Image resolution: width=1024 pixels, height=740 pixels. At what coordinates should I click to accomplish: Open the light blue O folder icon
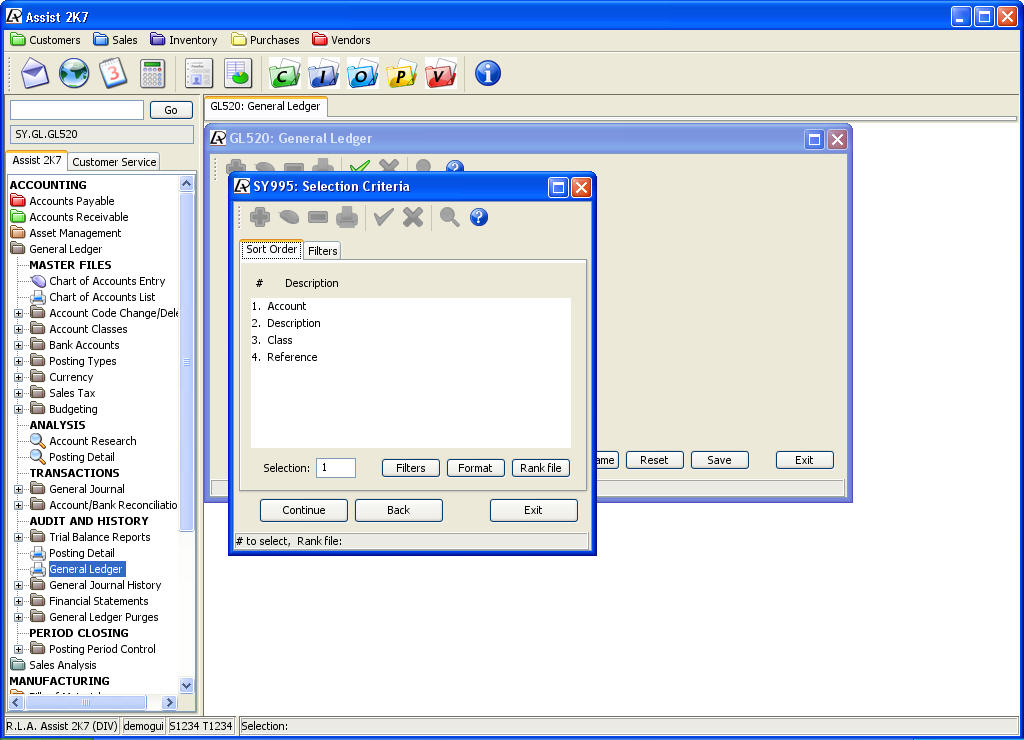pyautogui.click(x=362, y=73)
